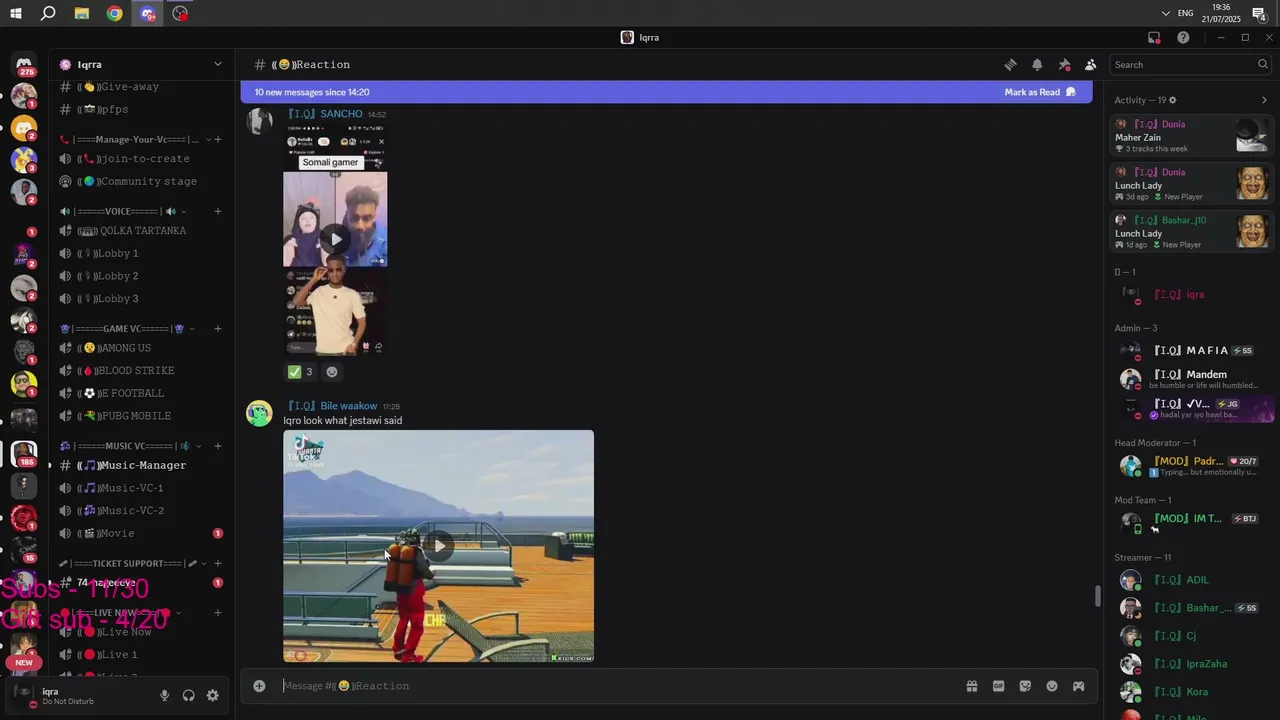Open notification settings bell icon
The height and width of the screenshot is (720, 1280).
1037,65
